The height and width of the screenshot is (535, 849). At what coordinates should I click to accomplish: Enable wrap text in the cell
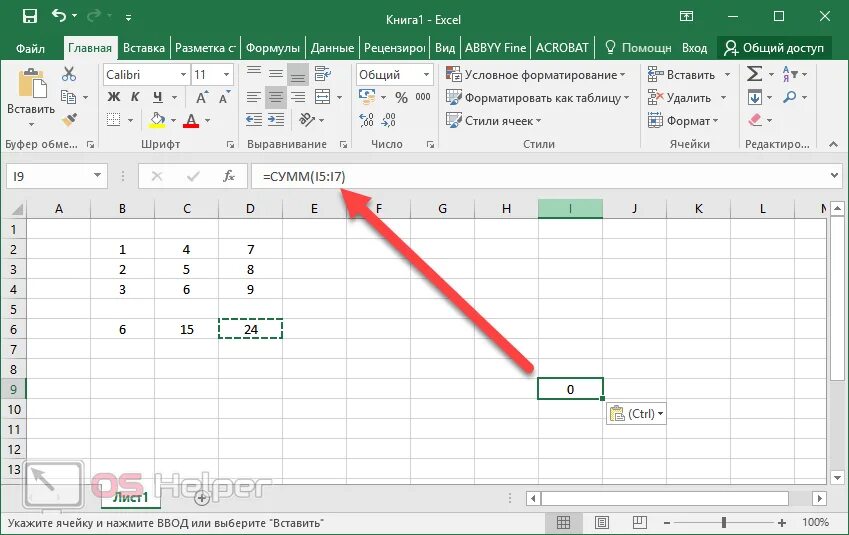click(323, 74)
